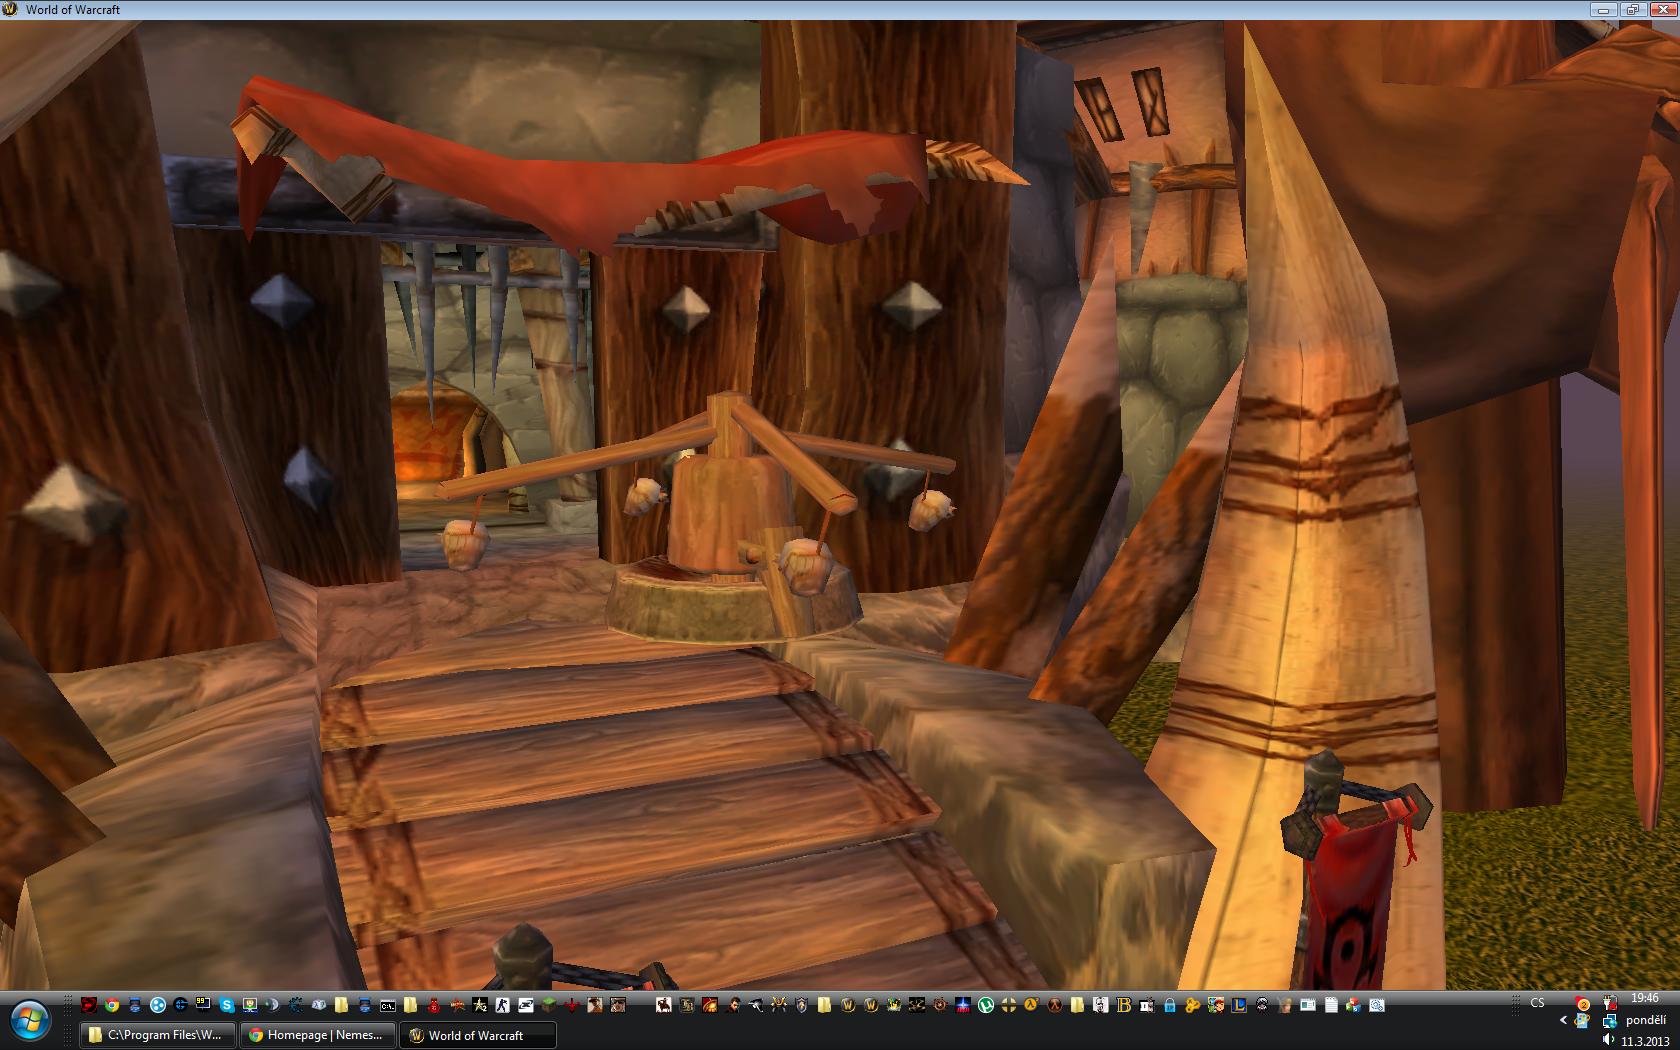Select World of Warcraft taskbar button
This screenshot has height=1050, width=1680.
click(x=477, y=1035)
